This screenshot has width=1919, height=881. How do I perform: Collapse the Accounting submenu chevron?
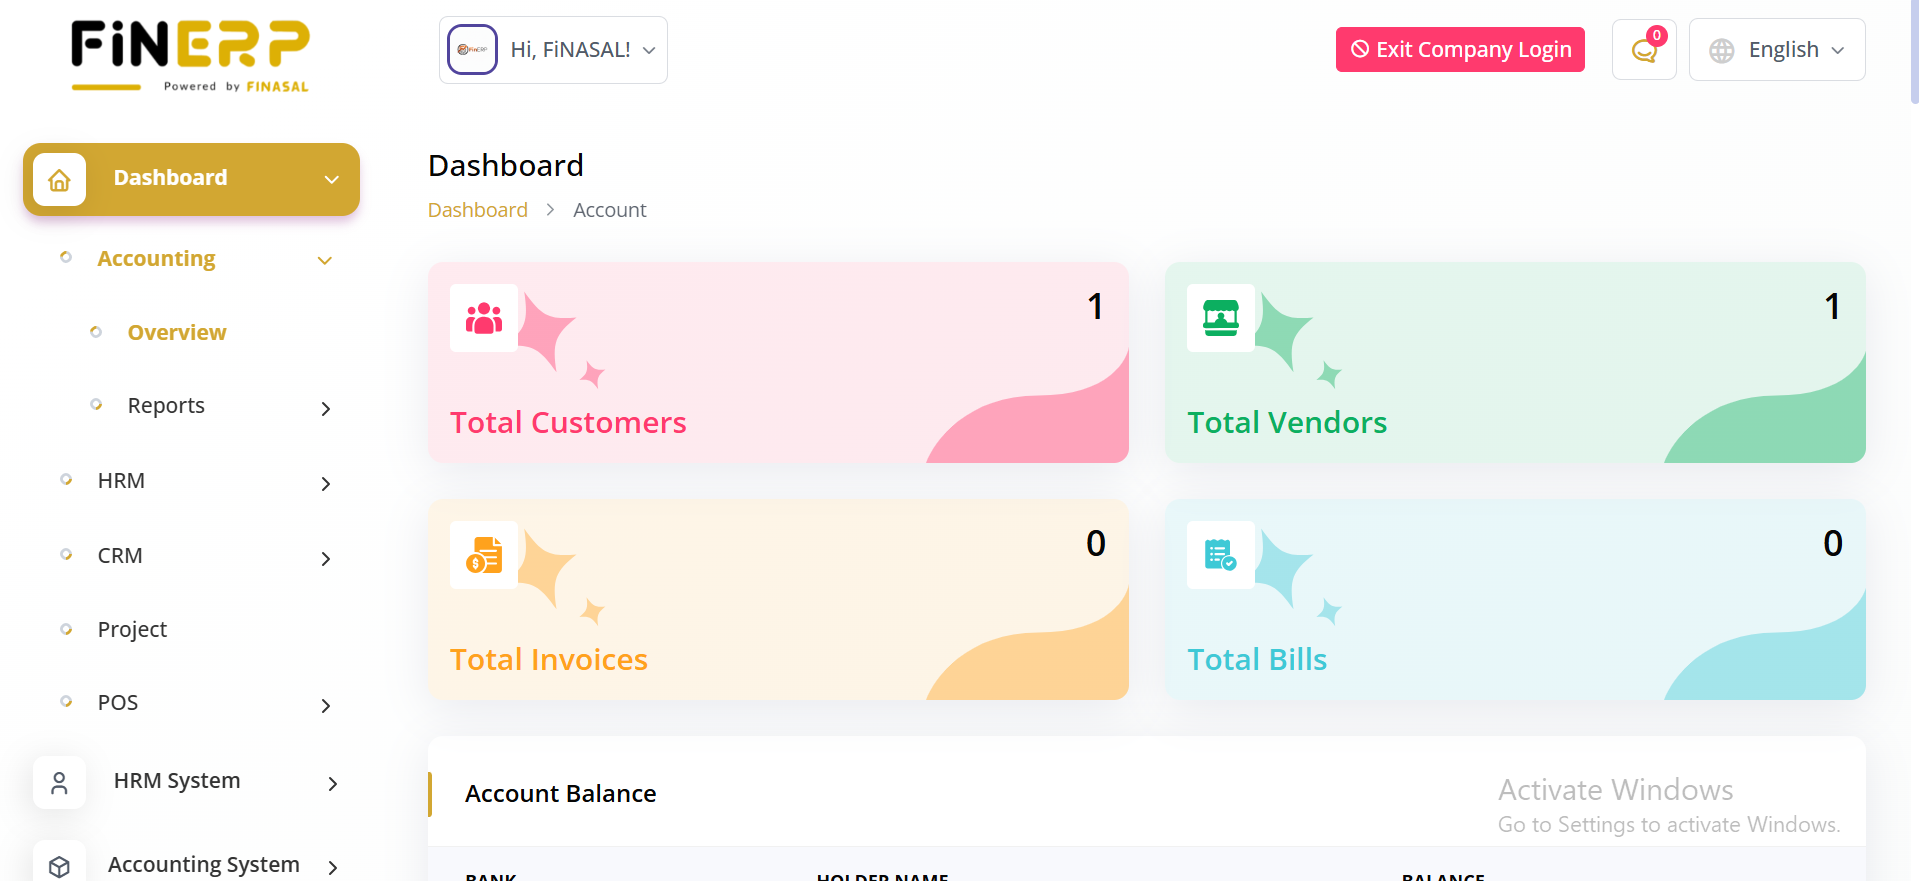(x=325, y=261)
